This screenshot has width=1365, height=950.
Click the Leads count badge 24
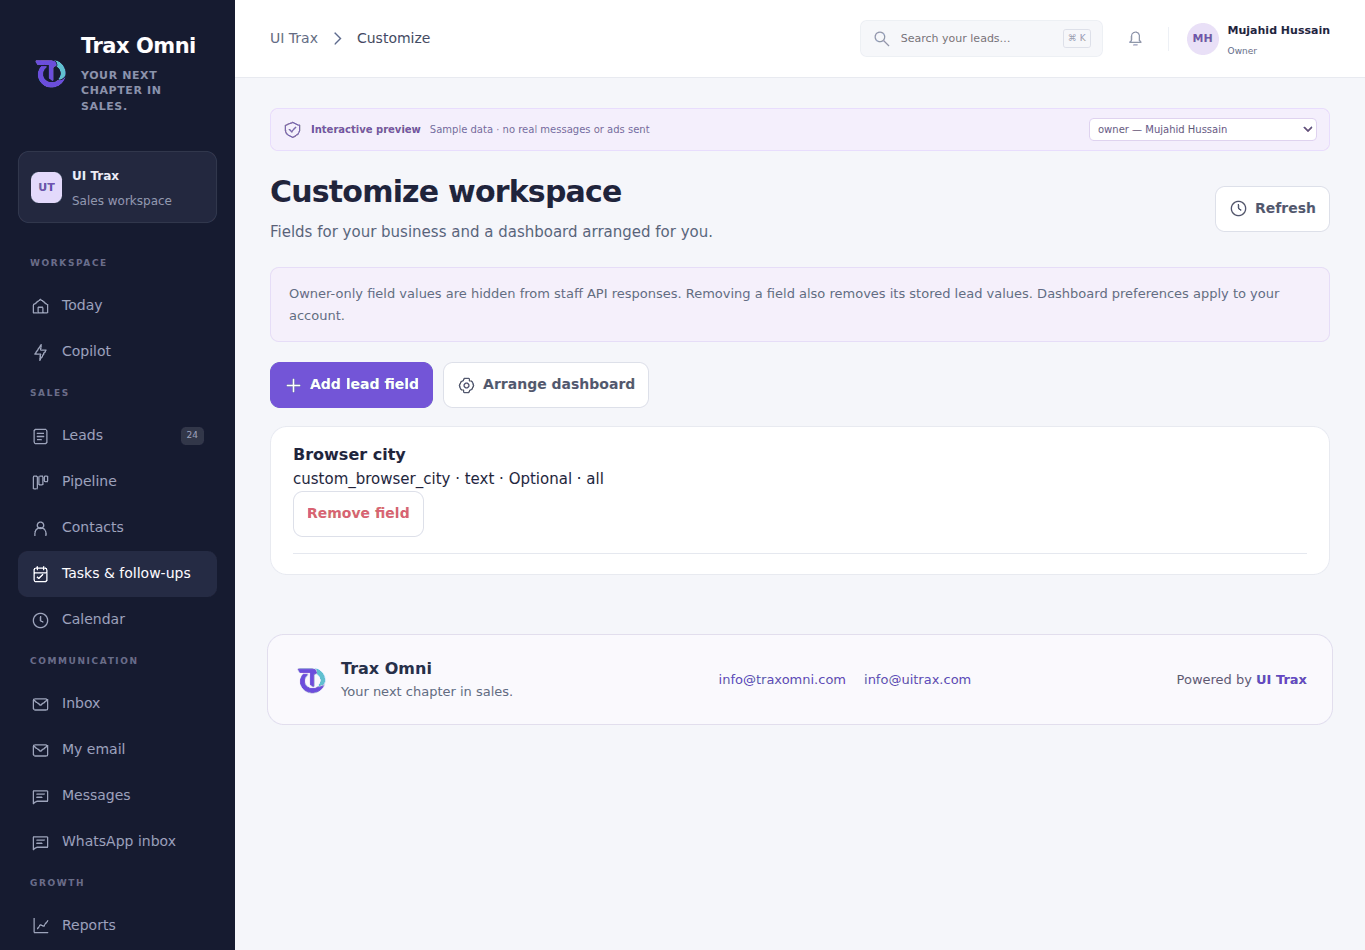pos(192,435)
